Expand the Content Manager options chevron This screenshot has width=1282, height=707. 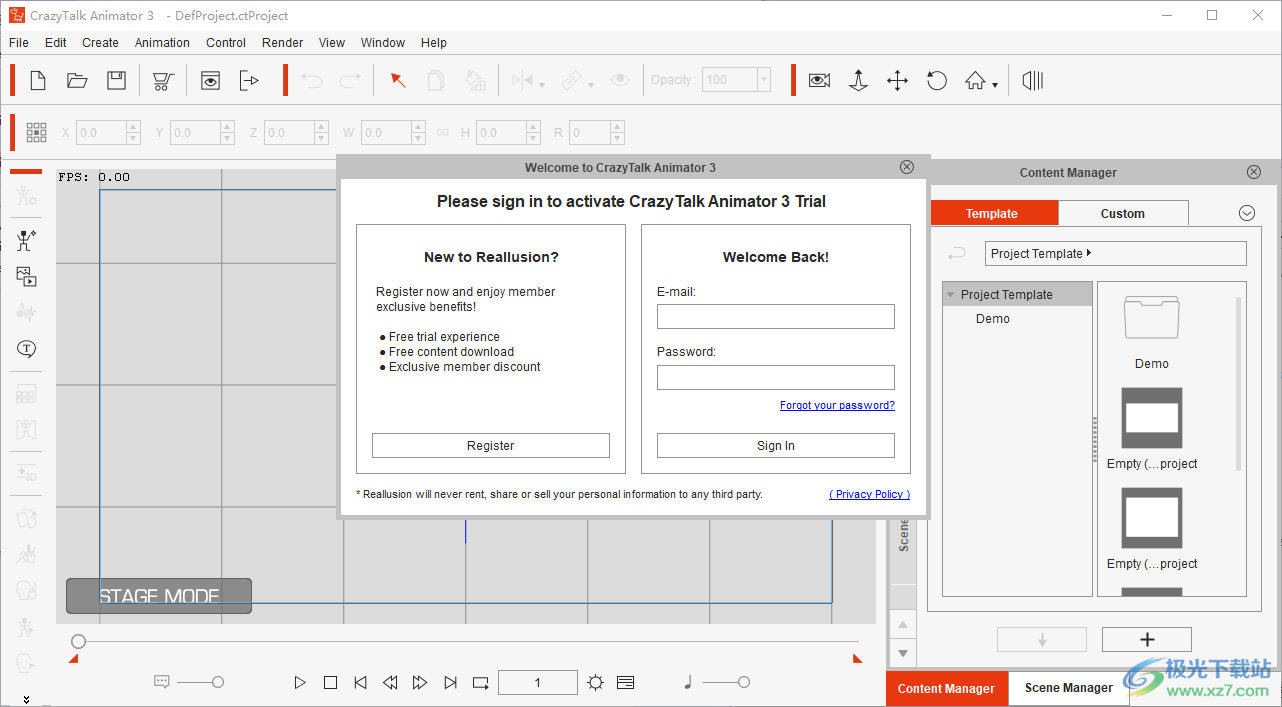[x=1246, y=213]
